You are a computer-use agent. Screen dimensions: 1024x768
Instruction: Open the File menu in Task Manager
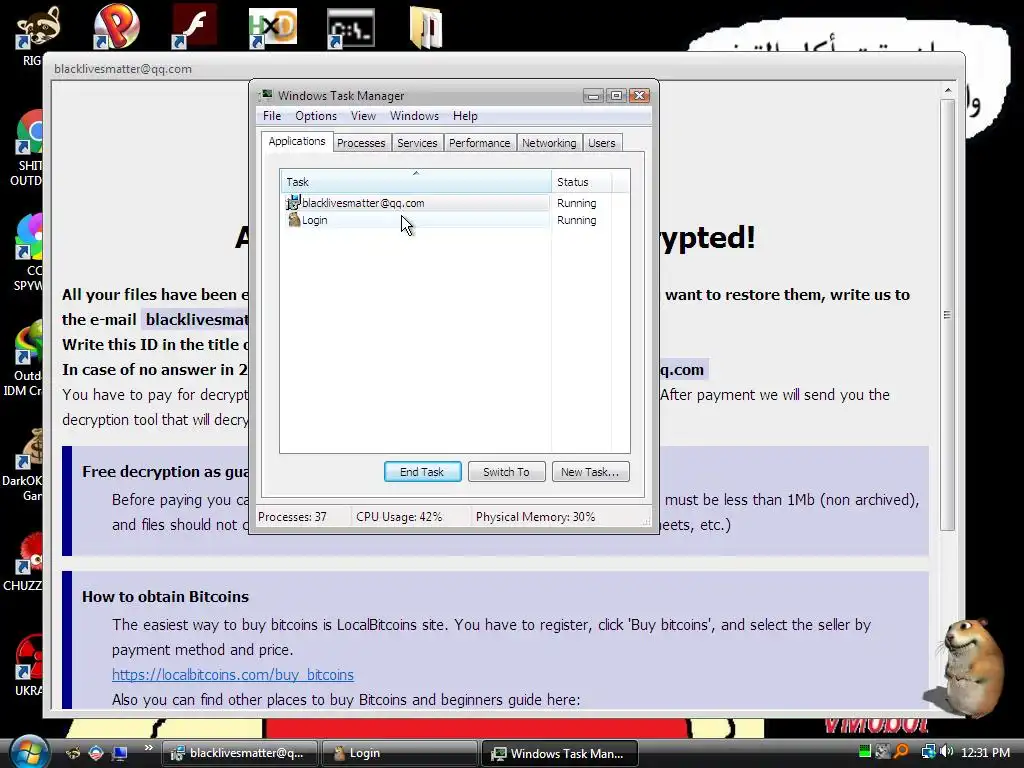coord(272,116)
